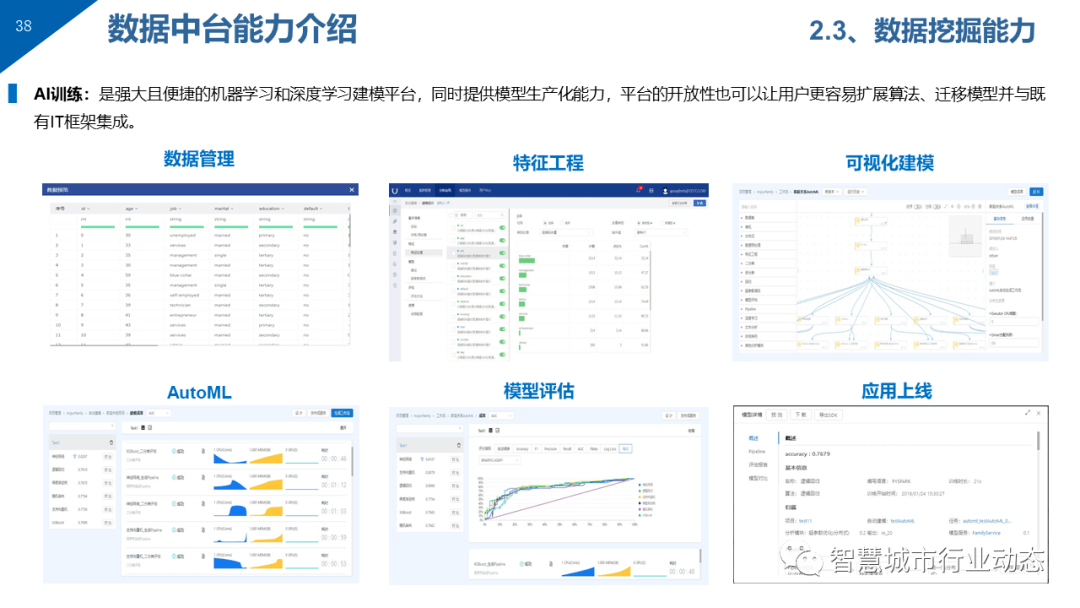Open the Pipeline section in model detail dialog
The image size is (1080, 608).
coord(757,452)
